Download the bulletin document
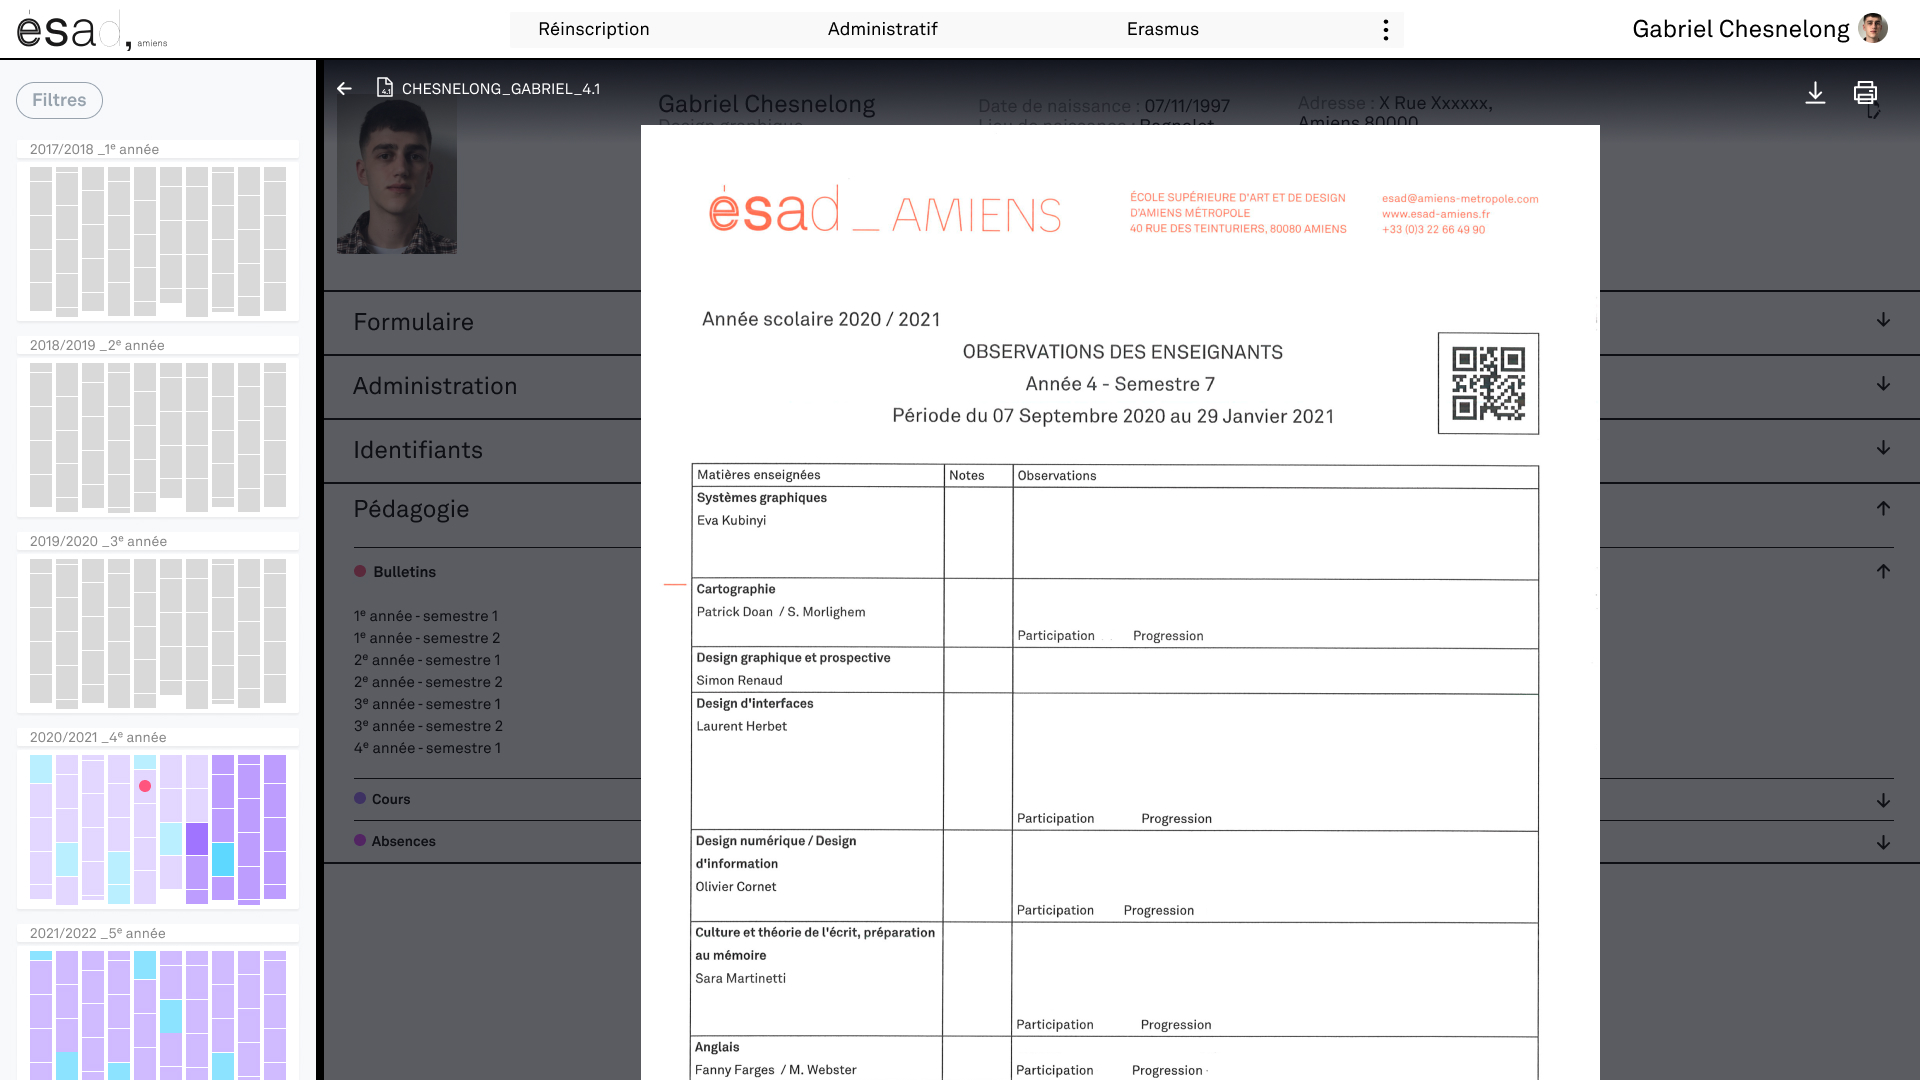 [1815, 93]
